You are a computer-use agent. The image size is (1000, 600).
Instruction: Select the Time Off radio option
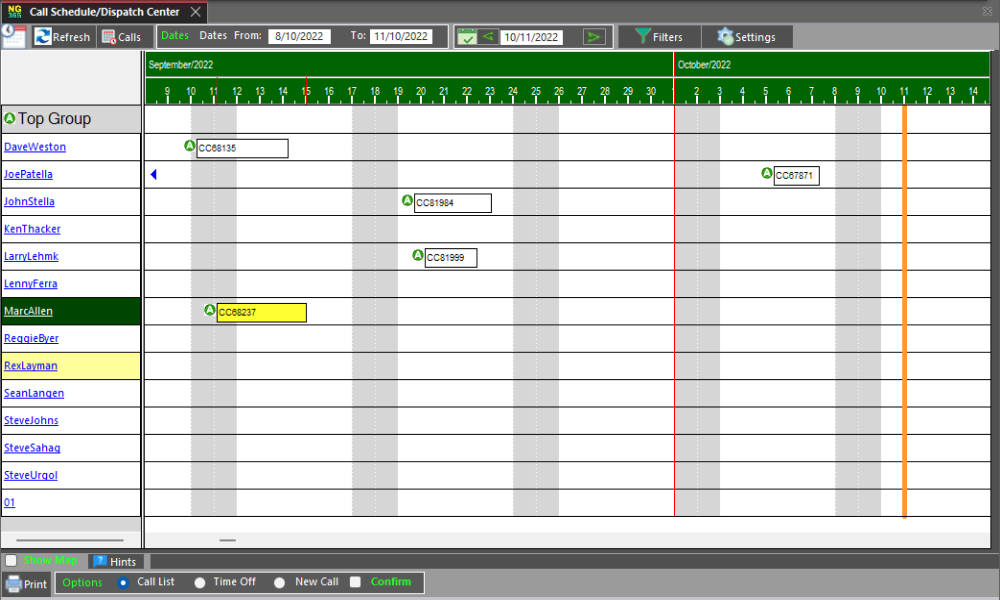200,582
